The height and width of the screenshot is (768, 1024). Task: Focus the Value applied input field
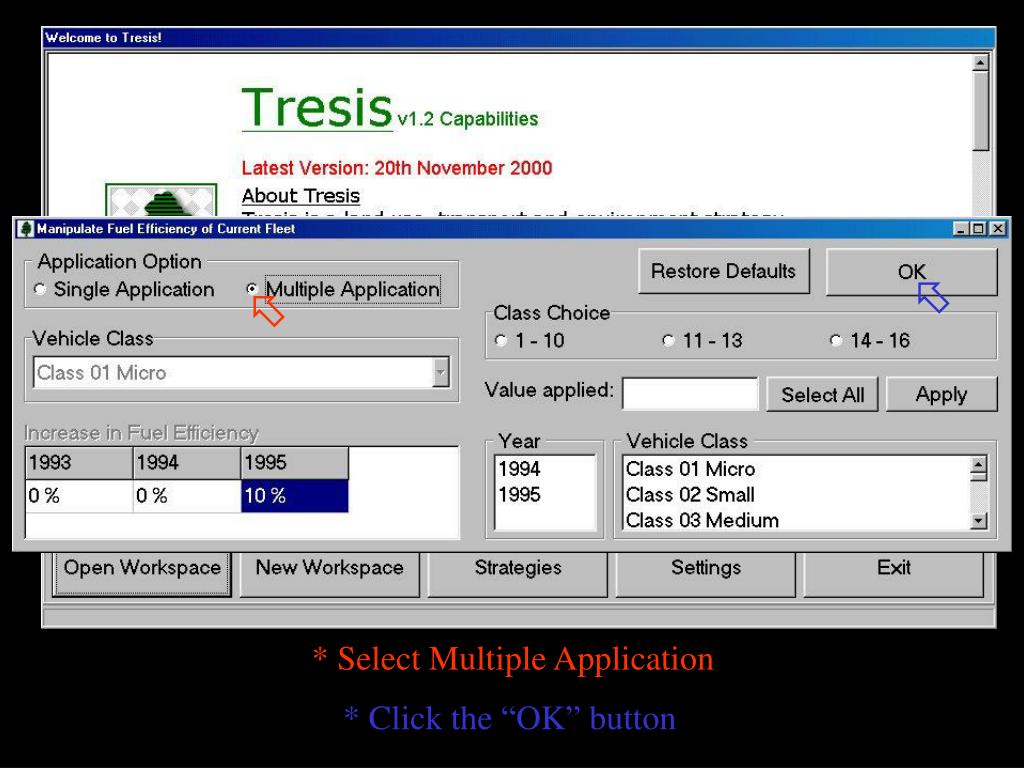tap(690, 393)
